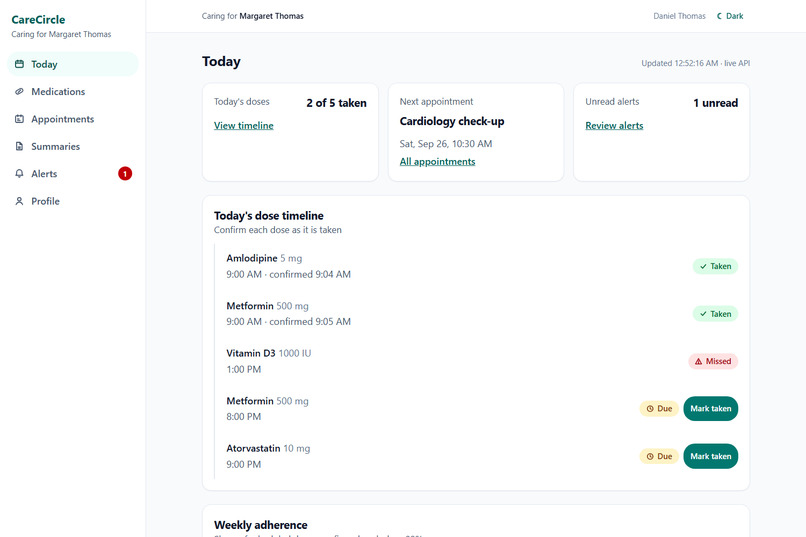Open the All appointments link
806x537 pixels.
pos(437,161)
